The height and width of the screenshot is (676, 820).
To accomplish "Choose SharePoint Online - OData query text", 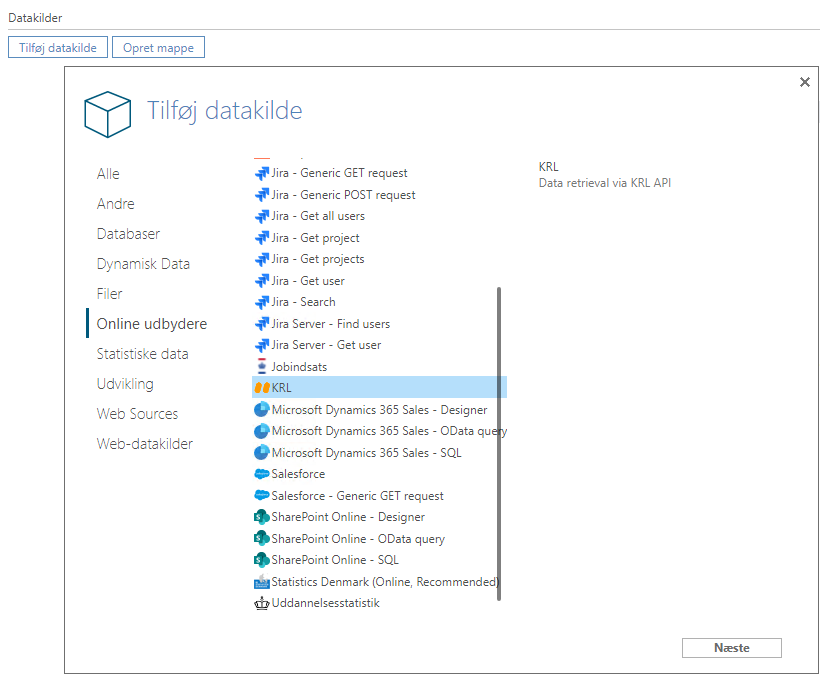I will click(358, 539).
